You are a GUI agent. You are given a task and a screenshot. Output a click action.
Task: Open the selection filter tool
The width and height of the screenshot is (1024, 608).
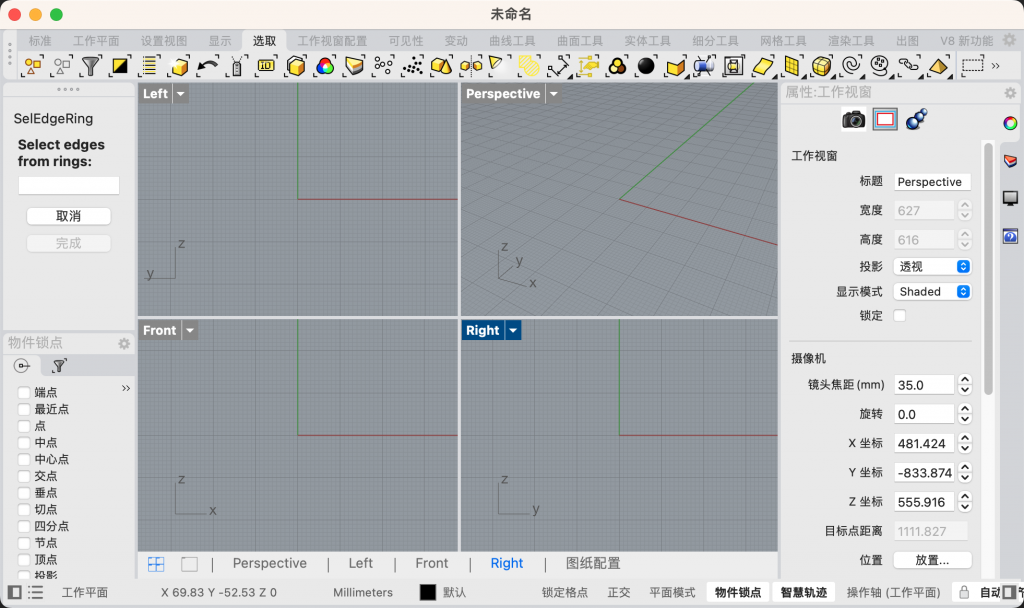pyautogui.click(x=91, y=67)
